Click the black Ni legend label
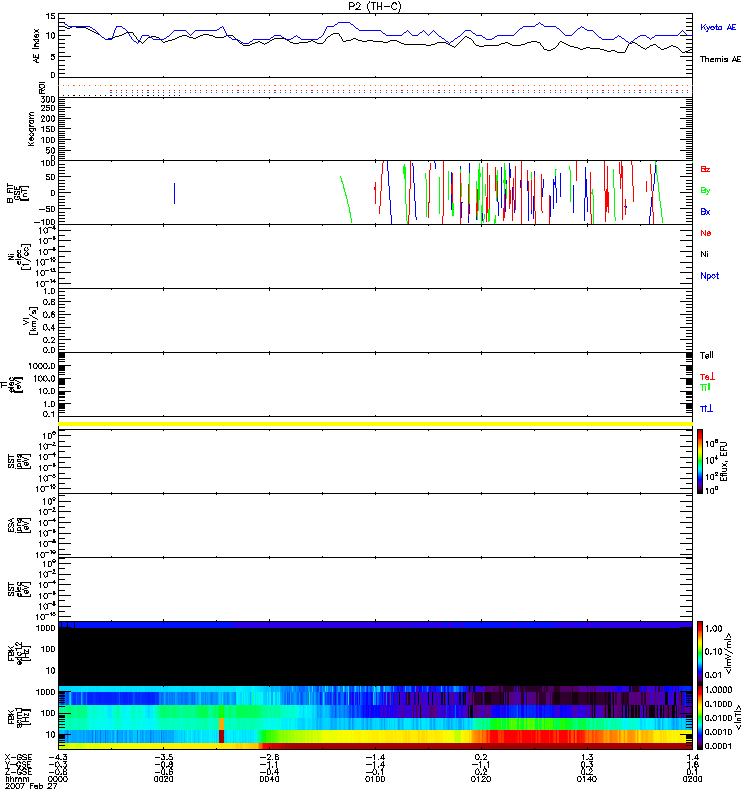Screen dimensions: 750x800 tap(704, 254)
